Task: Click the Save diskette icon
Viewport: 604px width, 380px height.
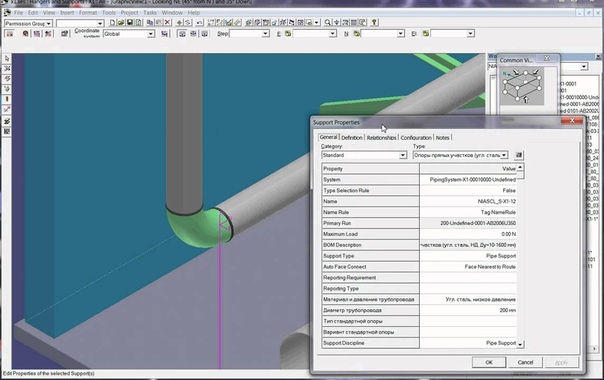Action: [130, 23]
